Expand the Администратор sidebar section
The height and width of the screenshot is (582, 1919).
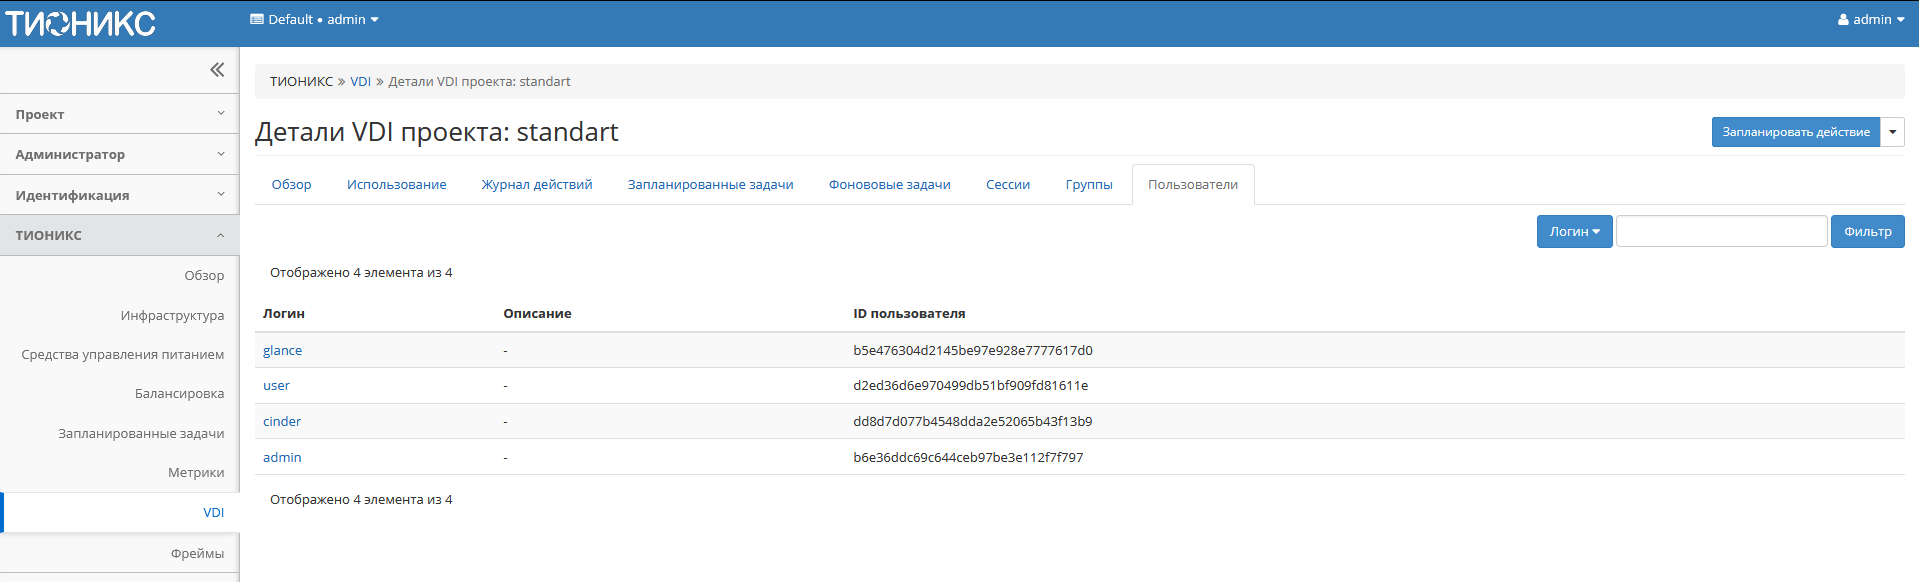click(x=119, y=155)
